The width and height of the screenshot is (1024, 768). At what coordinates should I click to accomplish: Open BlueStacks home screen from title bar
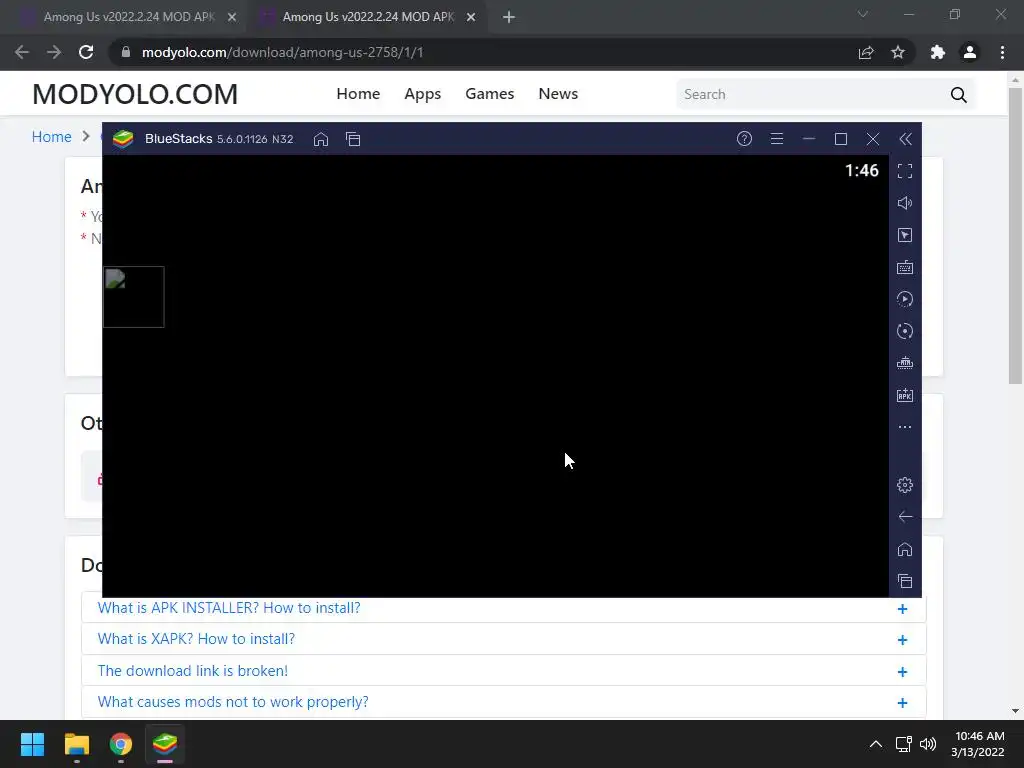pos(321,139)
